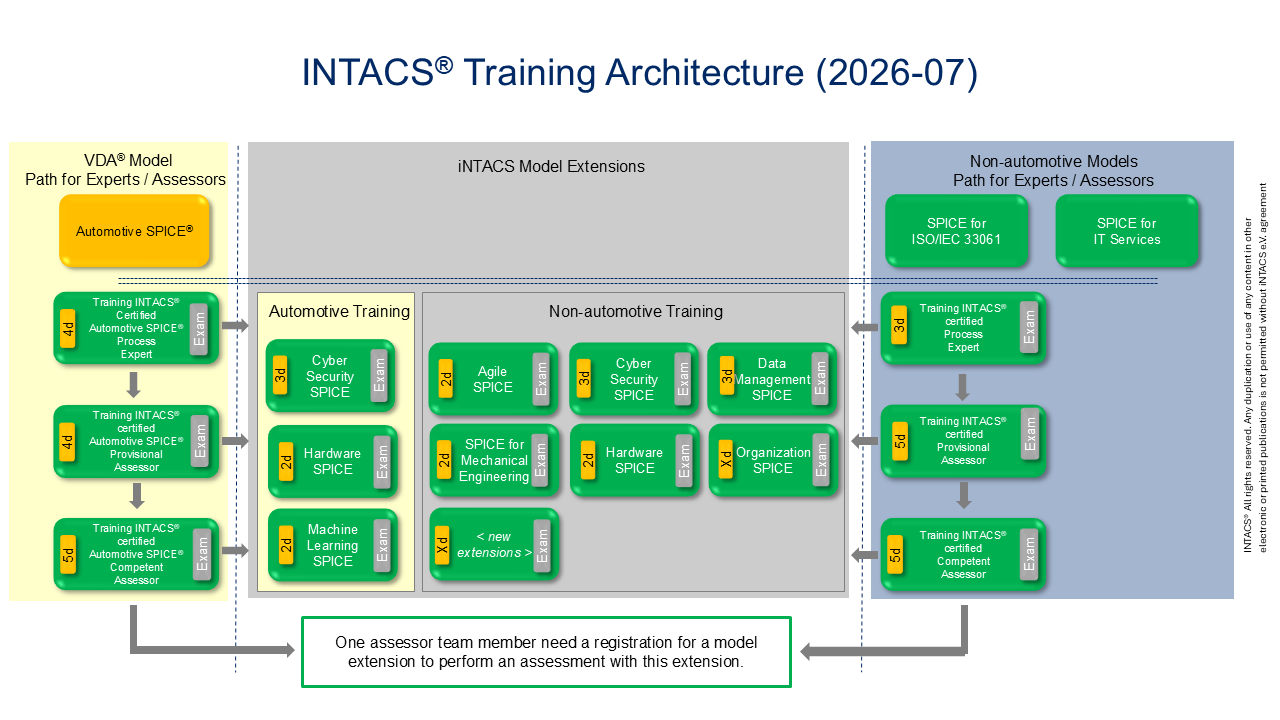Viewport: 1280px width, 720px height.
Task: Click the Exam tag on Data Management SPICE
Action: point(821,379)
